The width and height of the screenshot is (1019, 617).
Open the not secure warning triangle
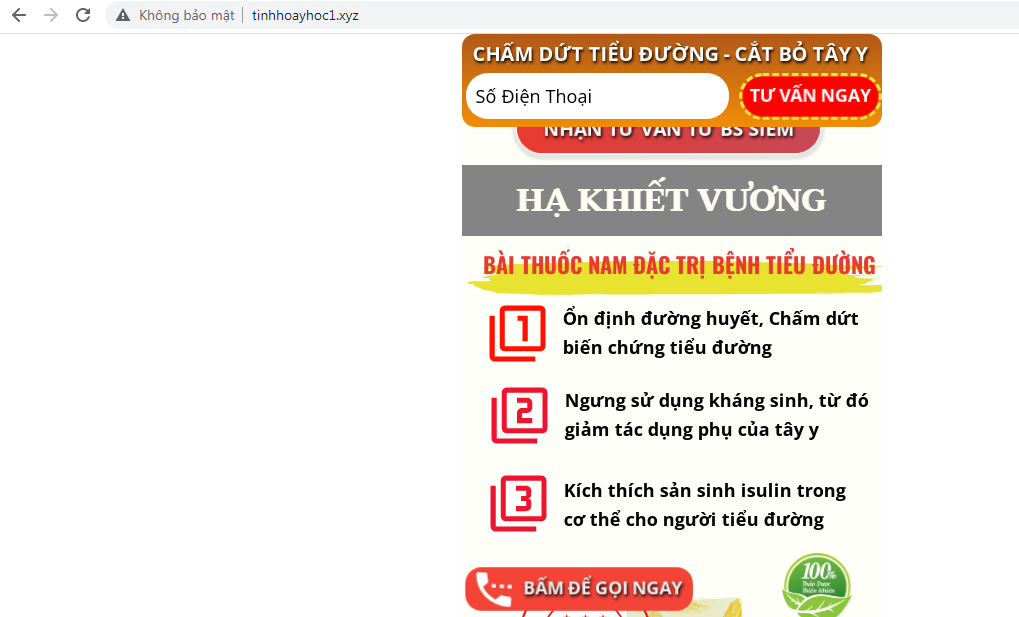(x=123, y=16)
